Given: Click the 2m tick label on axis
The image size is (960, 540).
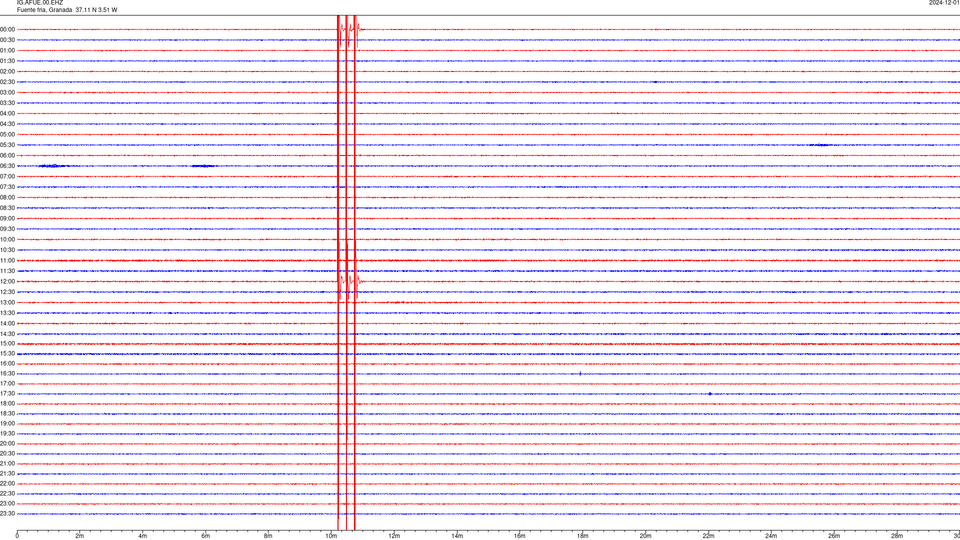Looking at the screenshot, I should pos(80,536).
